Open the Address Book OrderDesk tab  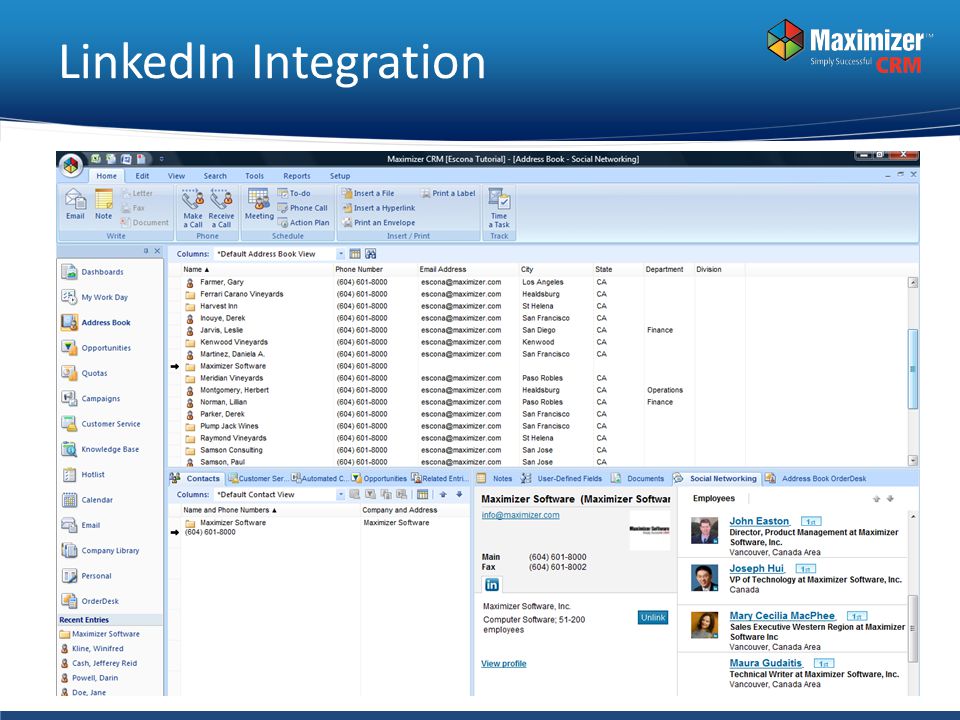point(816,479)
